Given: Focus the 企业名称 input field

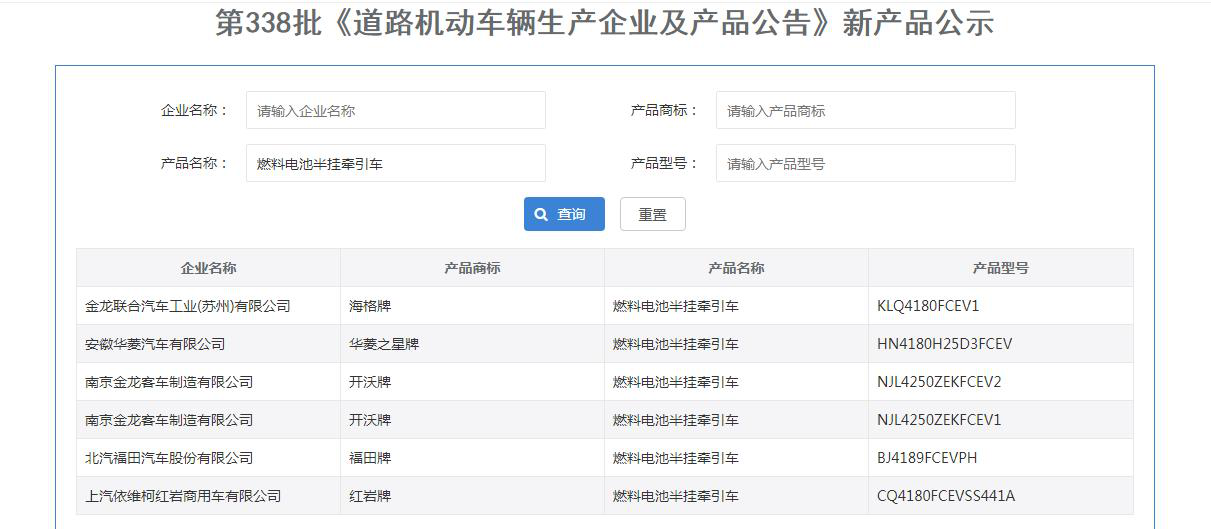Looking at the screenshot, I should pyautogui.click(x=396, y=110).
